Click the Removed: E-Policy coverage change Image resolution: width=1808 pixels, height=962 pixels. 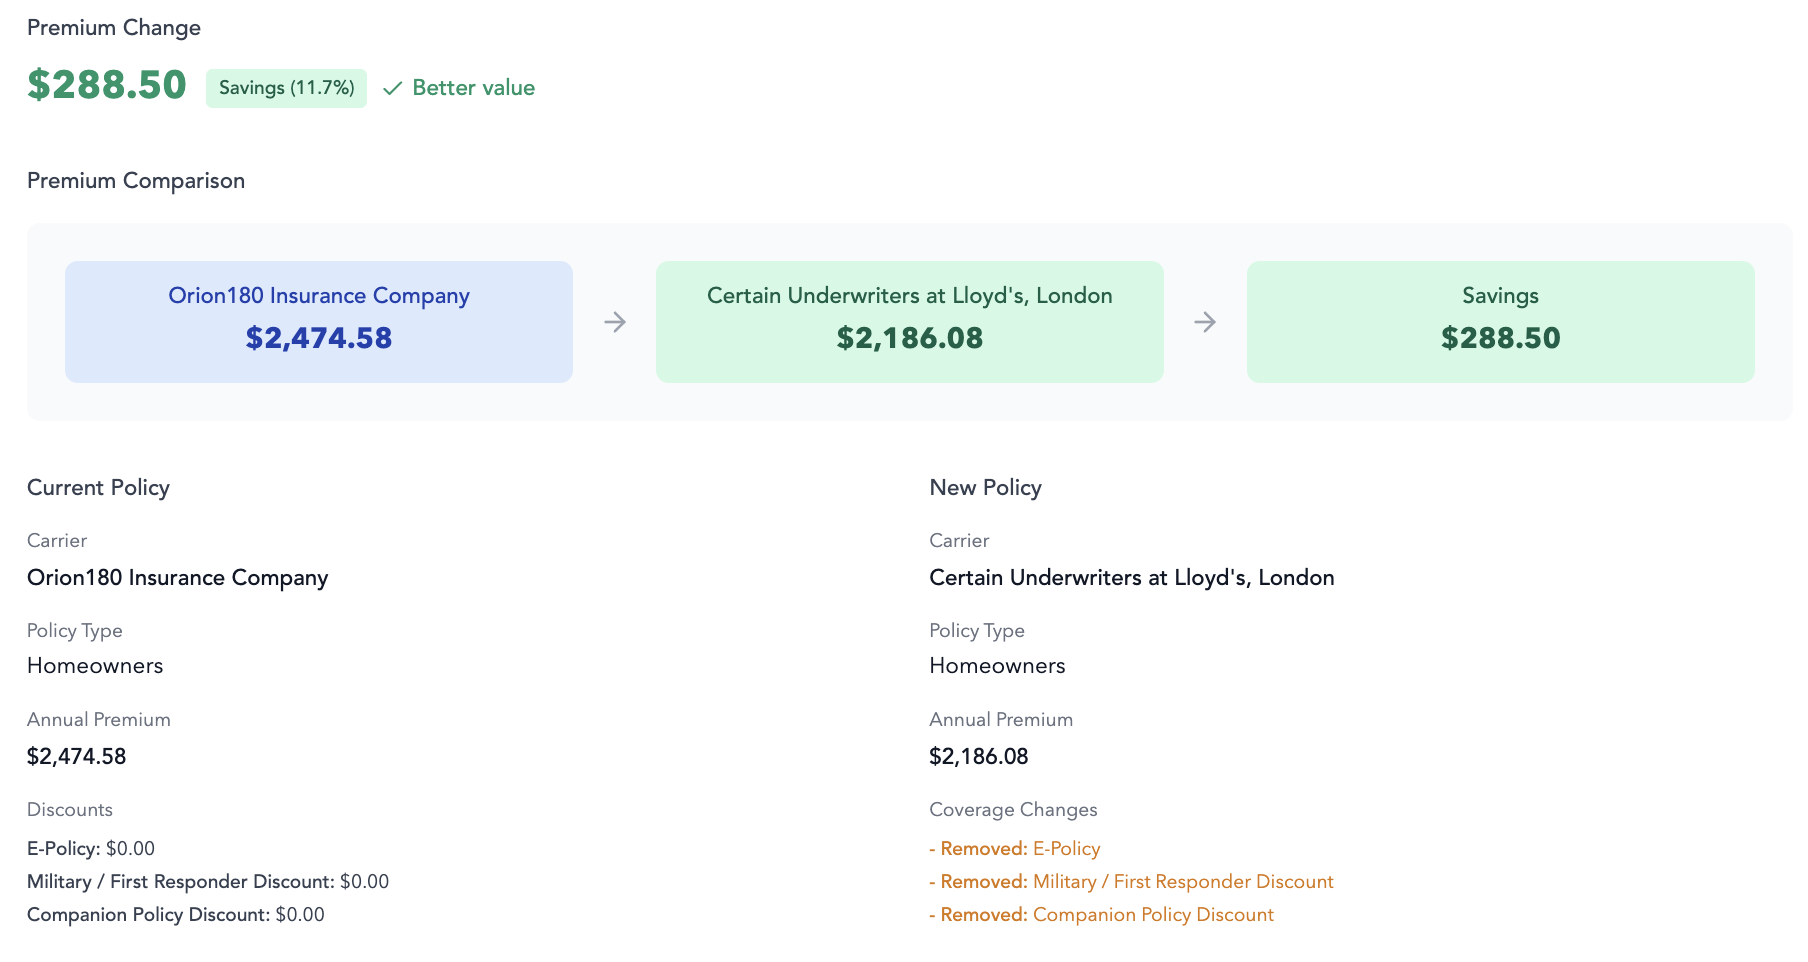click(x=1015, y=849)
